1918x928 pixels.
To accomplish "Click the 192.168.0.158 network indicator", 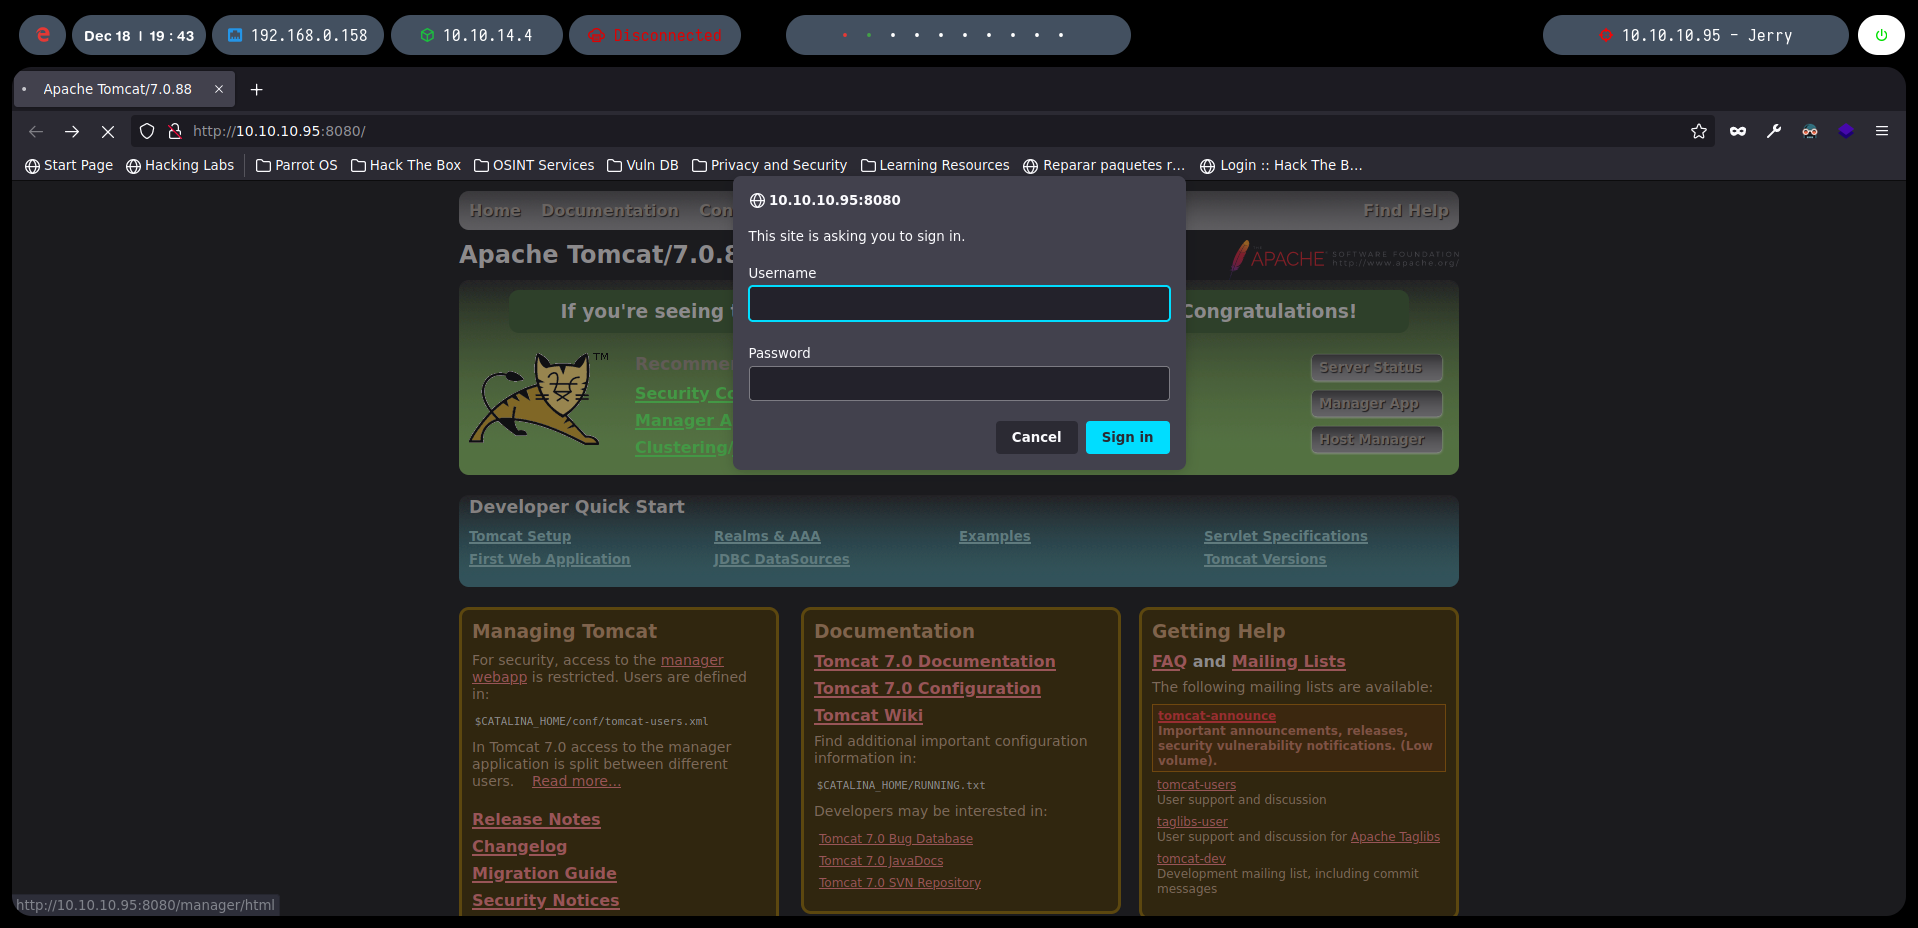I will pyautogui.click(x=298, y=35).
